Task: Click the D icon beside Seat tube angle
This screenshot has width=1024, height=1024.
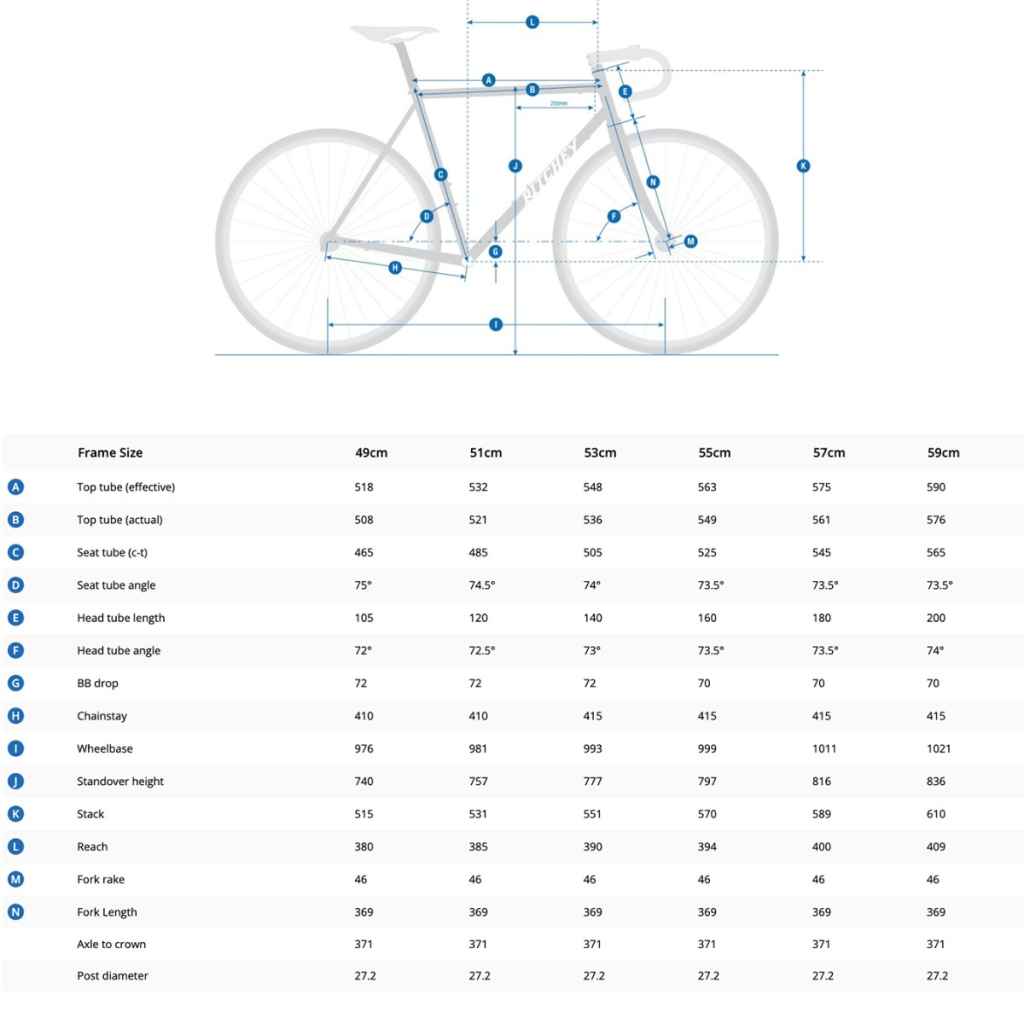Action: tap(16, 584)
